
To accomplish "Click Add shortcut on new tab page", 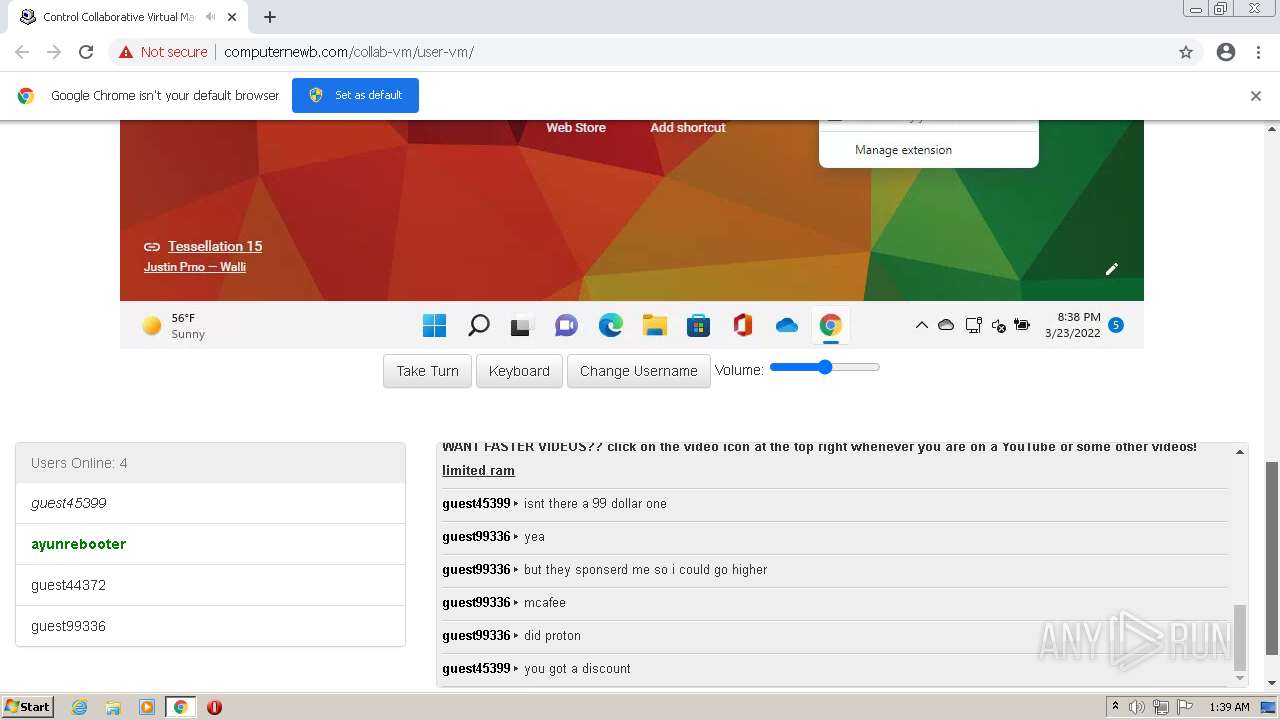I will point(688,127).
